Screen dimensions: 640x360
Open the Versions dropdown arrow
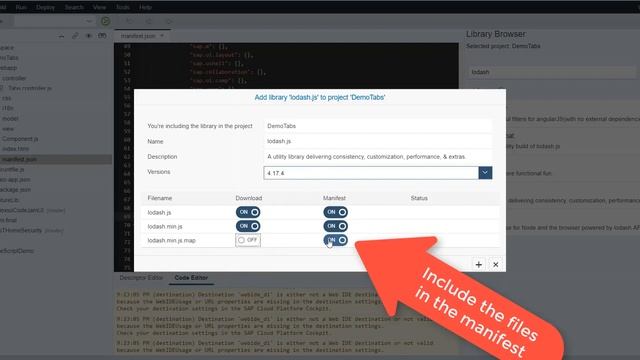tap(485, 173)
